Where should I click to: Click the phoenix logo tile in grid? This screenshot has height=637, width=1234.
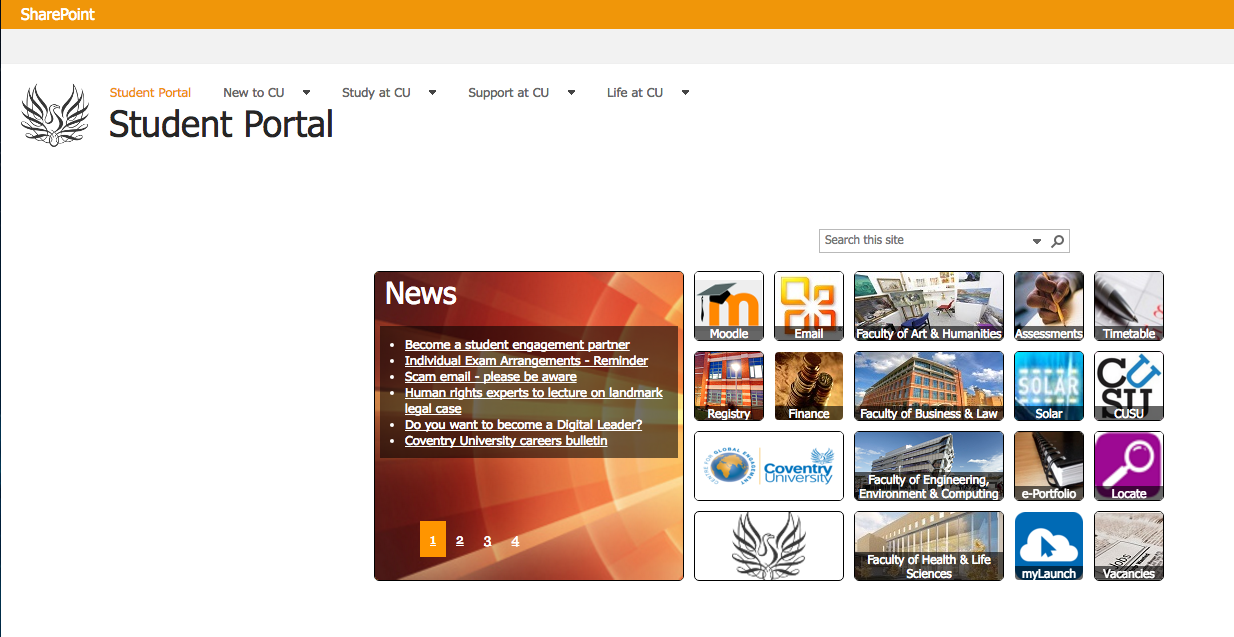769,546
